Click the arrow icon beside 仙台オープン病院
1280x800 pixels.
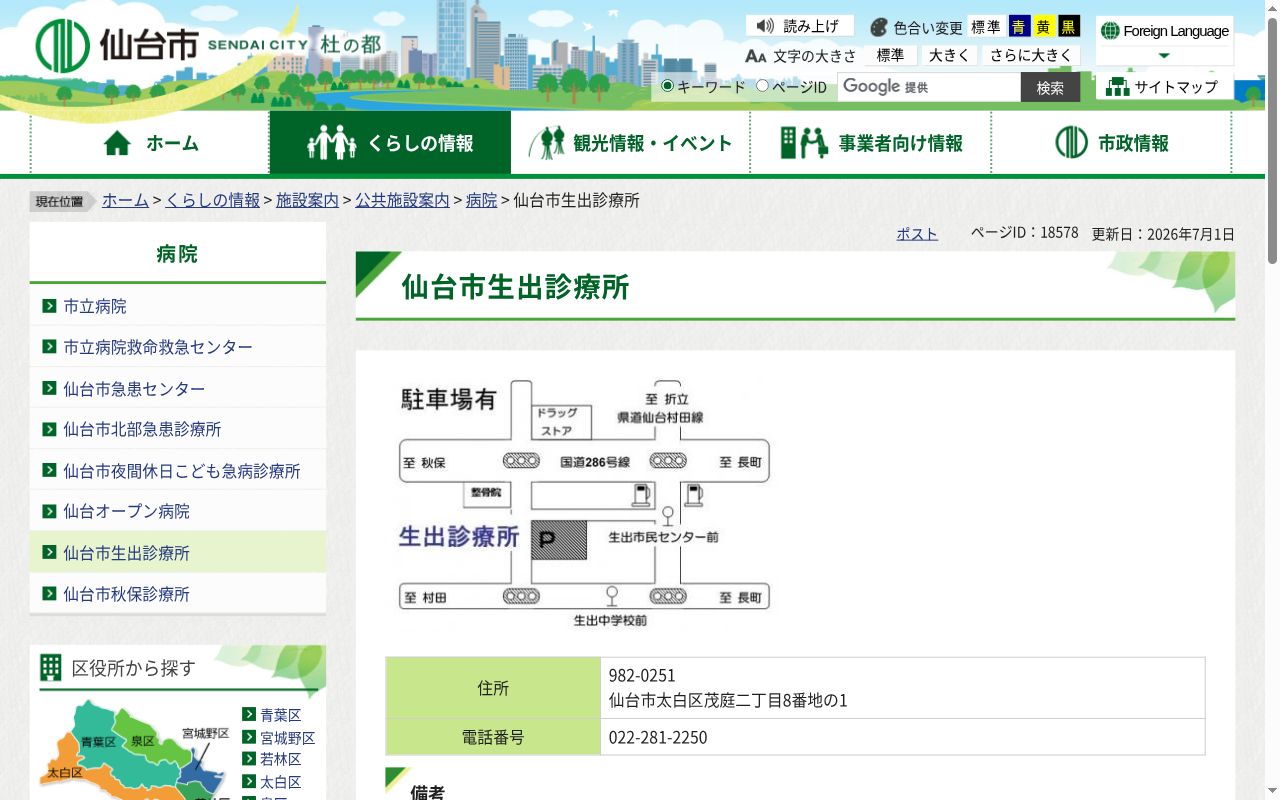(x=49, y=511)
